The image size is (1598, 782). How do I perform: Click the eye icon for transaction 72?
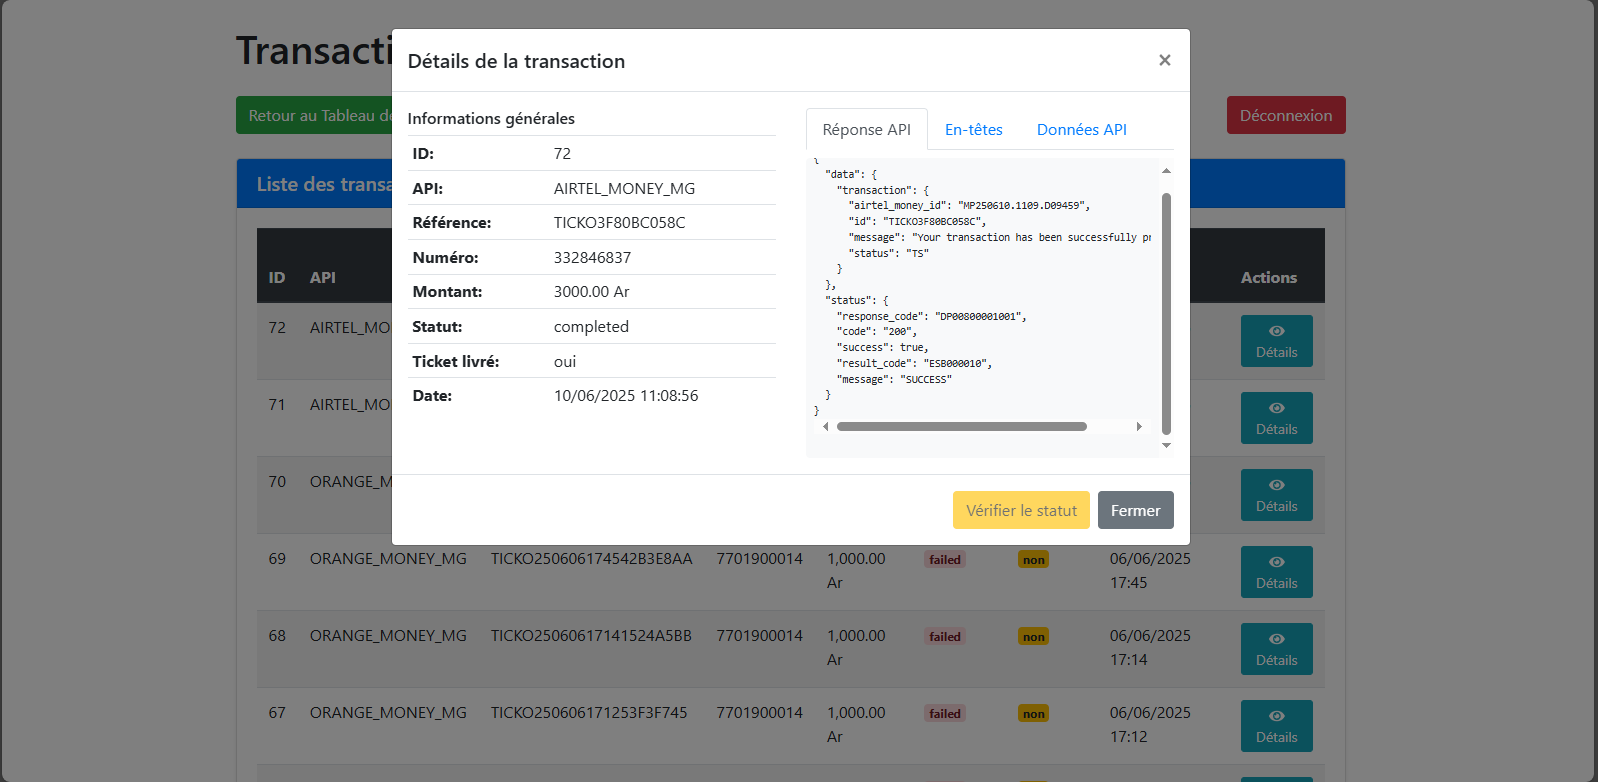[x=1276, y=331]
